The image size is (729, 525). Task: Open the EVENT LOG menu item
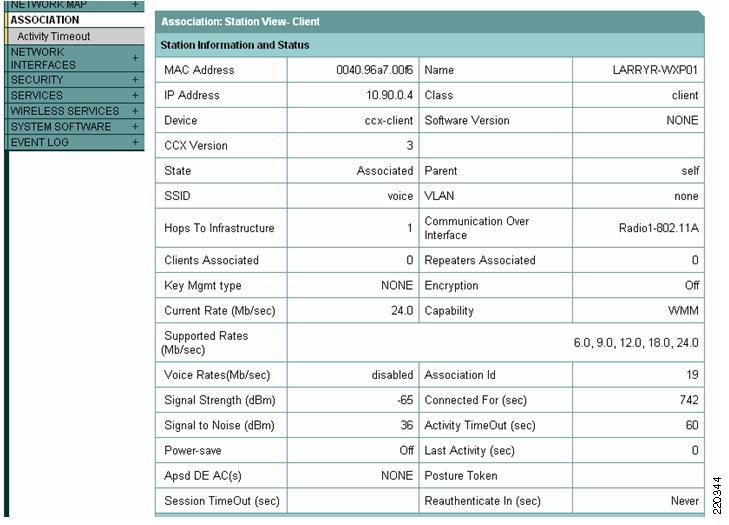(x=40, y=142)
